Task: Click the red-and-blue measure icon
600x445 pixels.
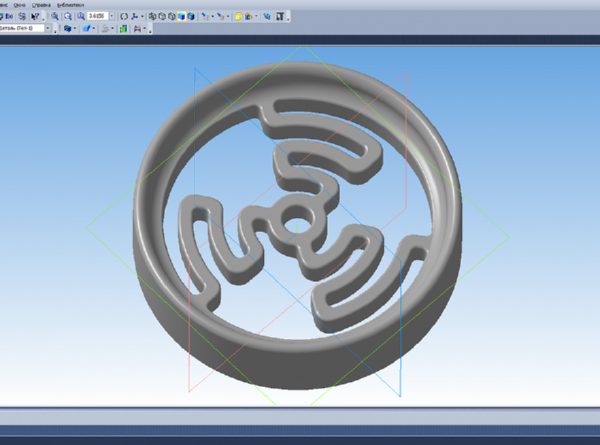Action: point(137,29)
